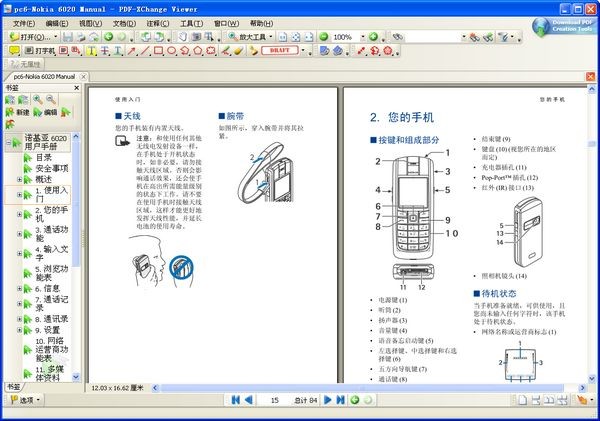Viewport: 600px width, 421px height.
Task: Expand the 1. 使用入门 bookmark
Action: click(19, 195)
